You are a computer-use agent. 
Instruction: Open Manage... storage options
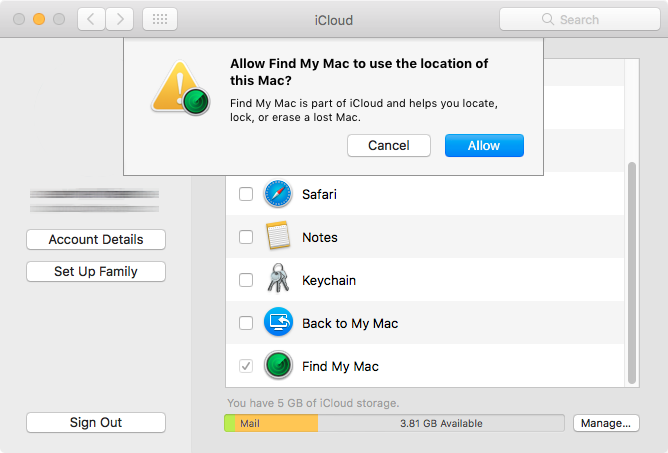606,423
